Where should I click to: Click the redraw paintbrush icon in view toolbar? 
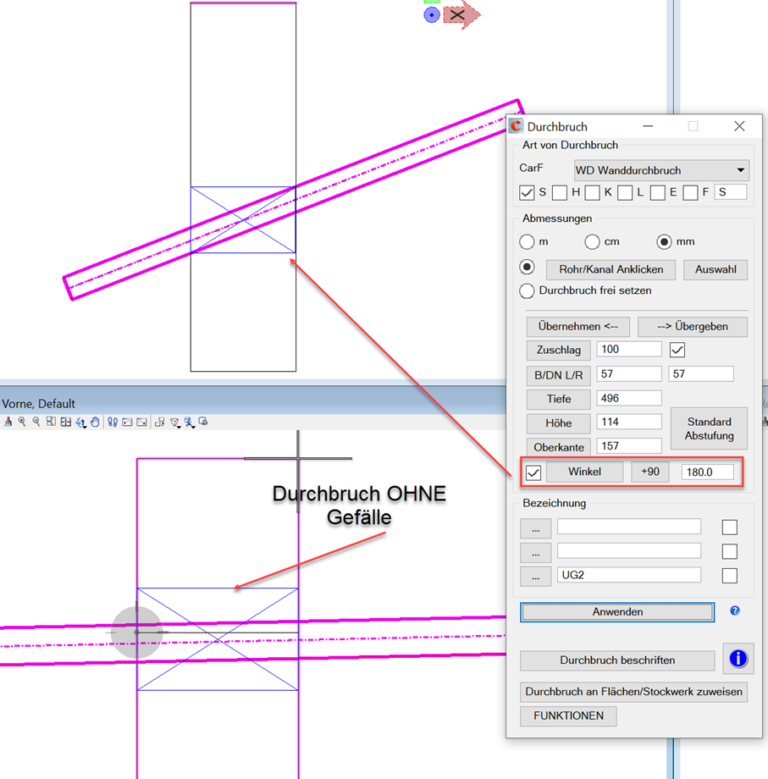click(8, 422)
